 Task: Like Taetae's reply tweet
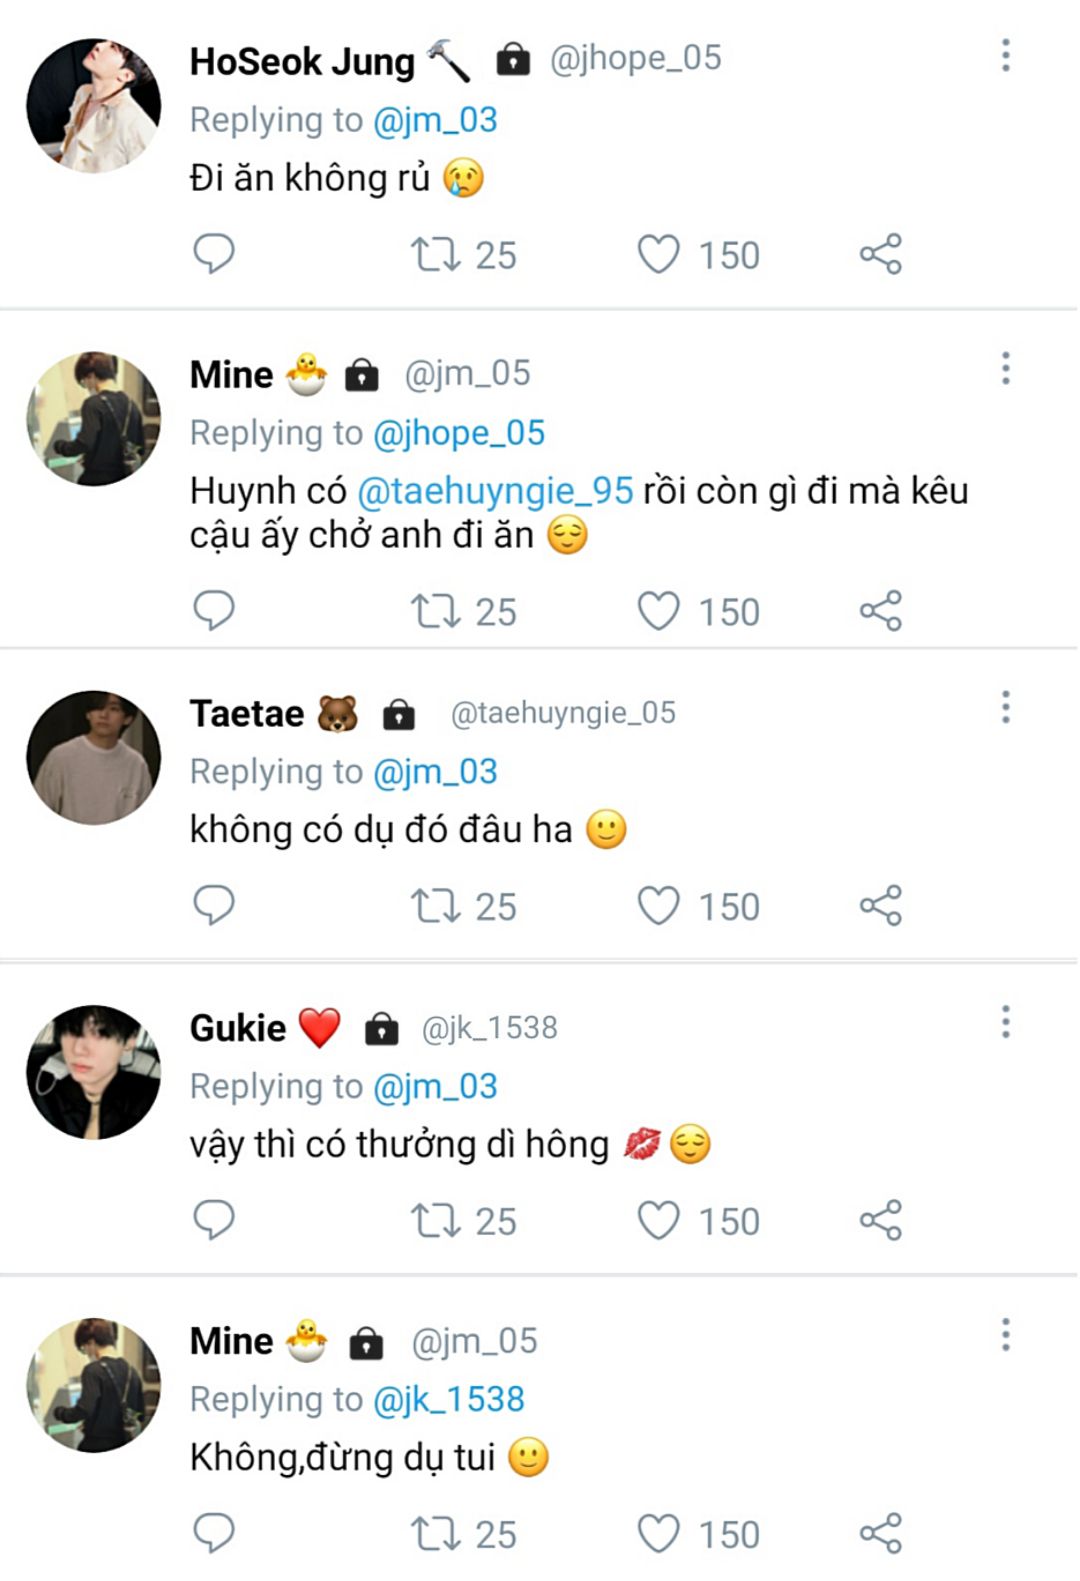(659, 906)
